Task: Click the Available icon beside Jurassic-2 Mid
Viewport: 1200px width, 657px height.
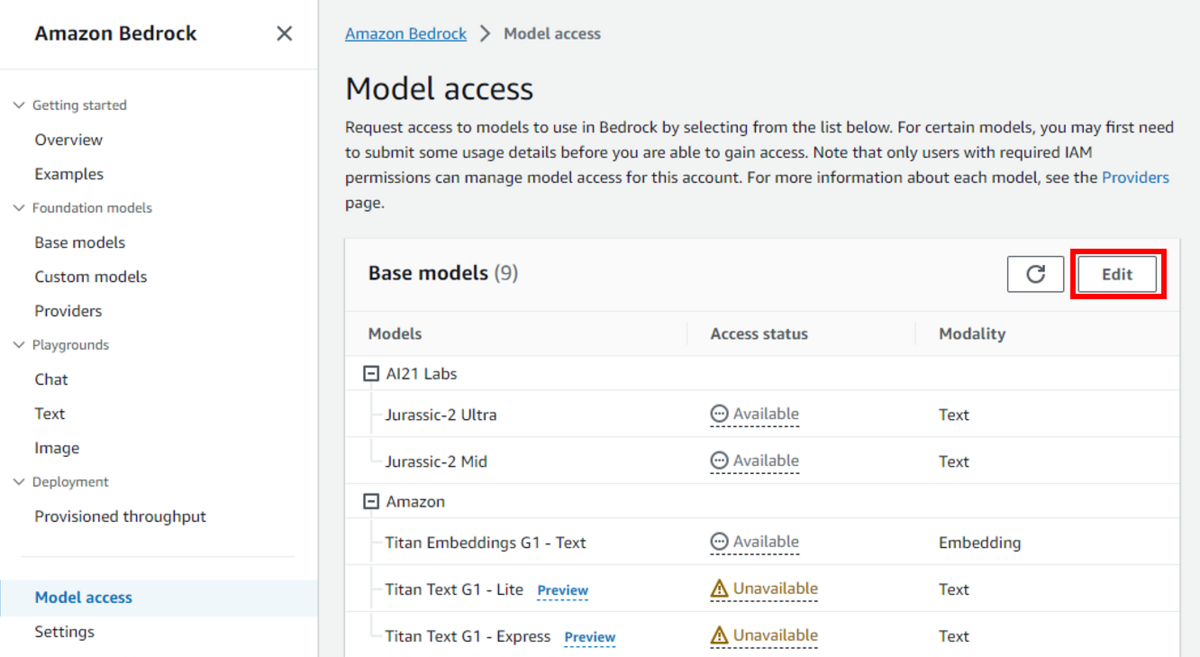Action: pos(718,460)
